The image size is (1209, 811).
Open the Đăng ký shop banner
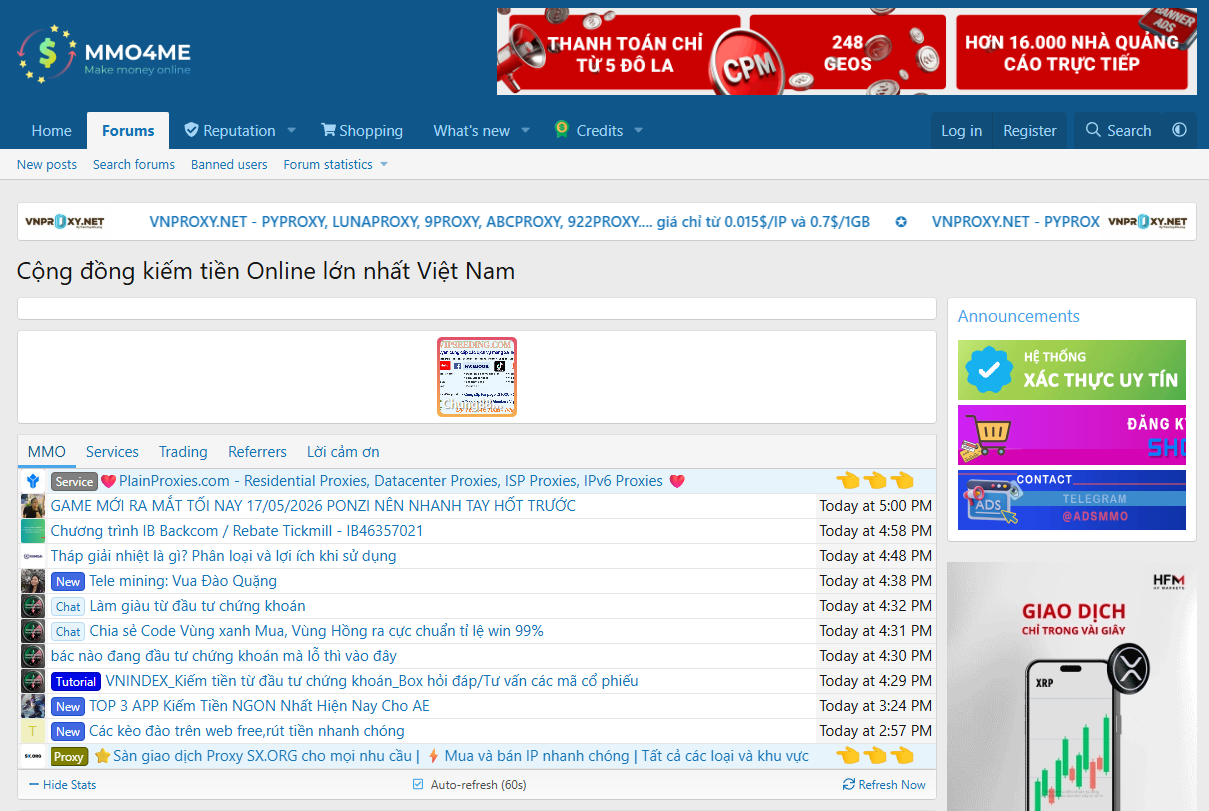[1072, 435]
